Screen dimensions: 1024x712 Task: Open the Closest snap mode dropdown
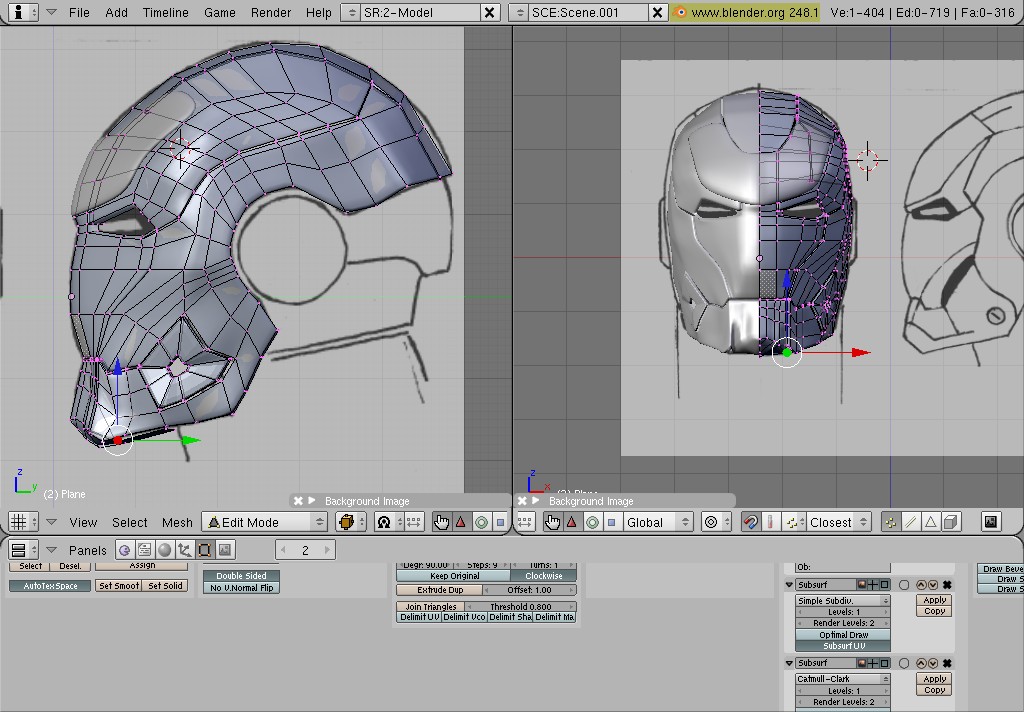pos(838,522)
